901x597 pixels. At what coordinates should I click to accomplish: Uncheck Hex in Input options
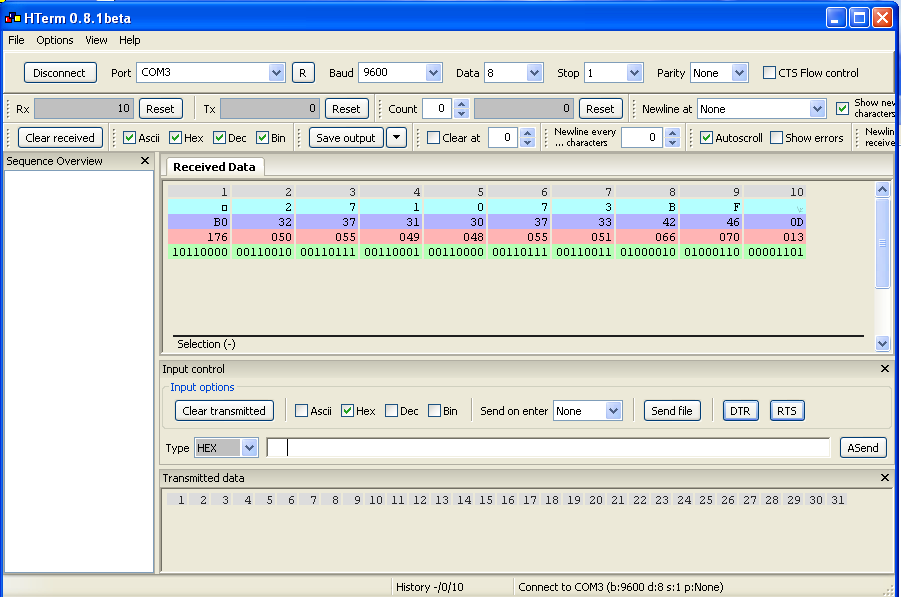[347, 411]
